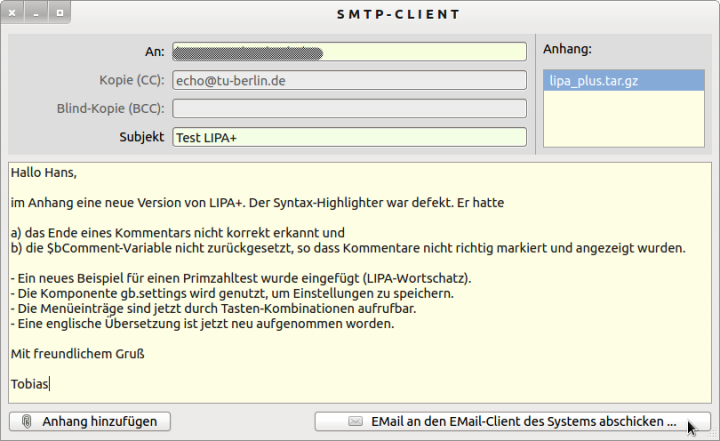This screenshot has height=441, width=720.
Task: Click the Kopie (CC) address field
Action: [x=349, y=80]
